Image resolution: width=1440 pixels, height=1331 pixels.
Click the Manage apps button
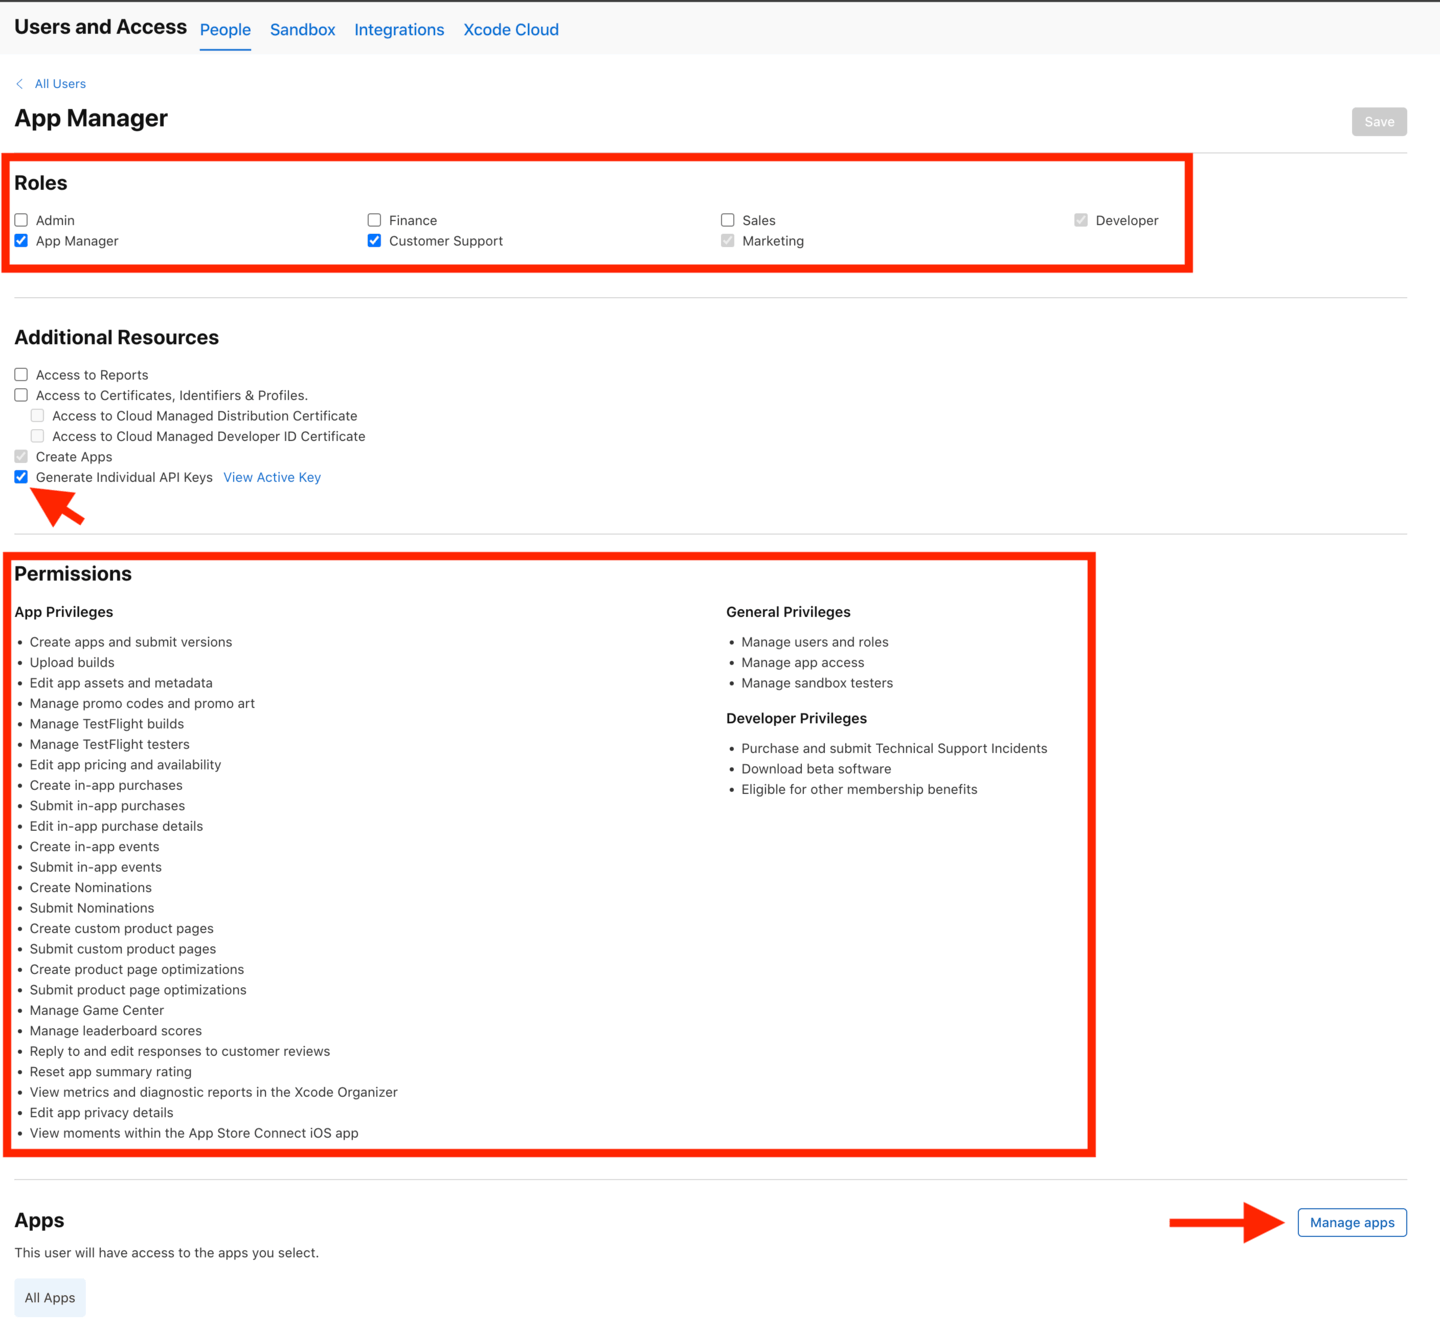1351,1223
